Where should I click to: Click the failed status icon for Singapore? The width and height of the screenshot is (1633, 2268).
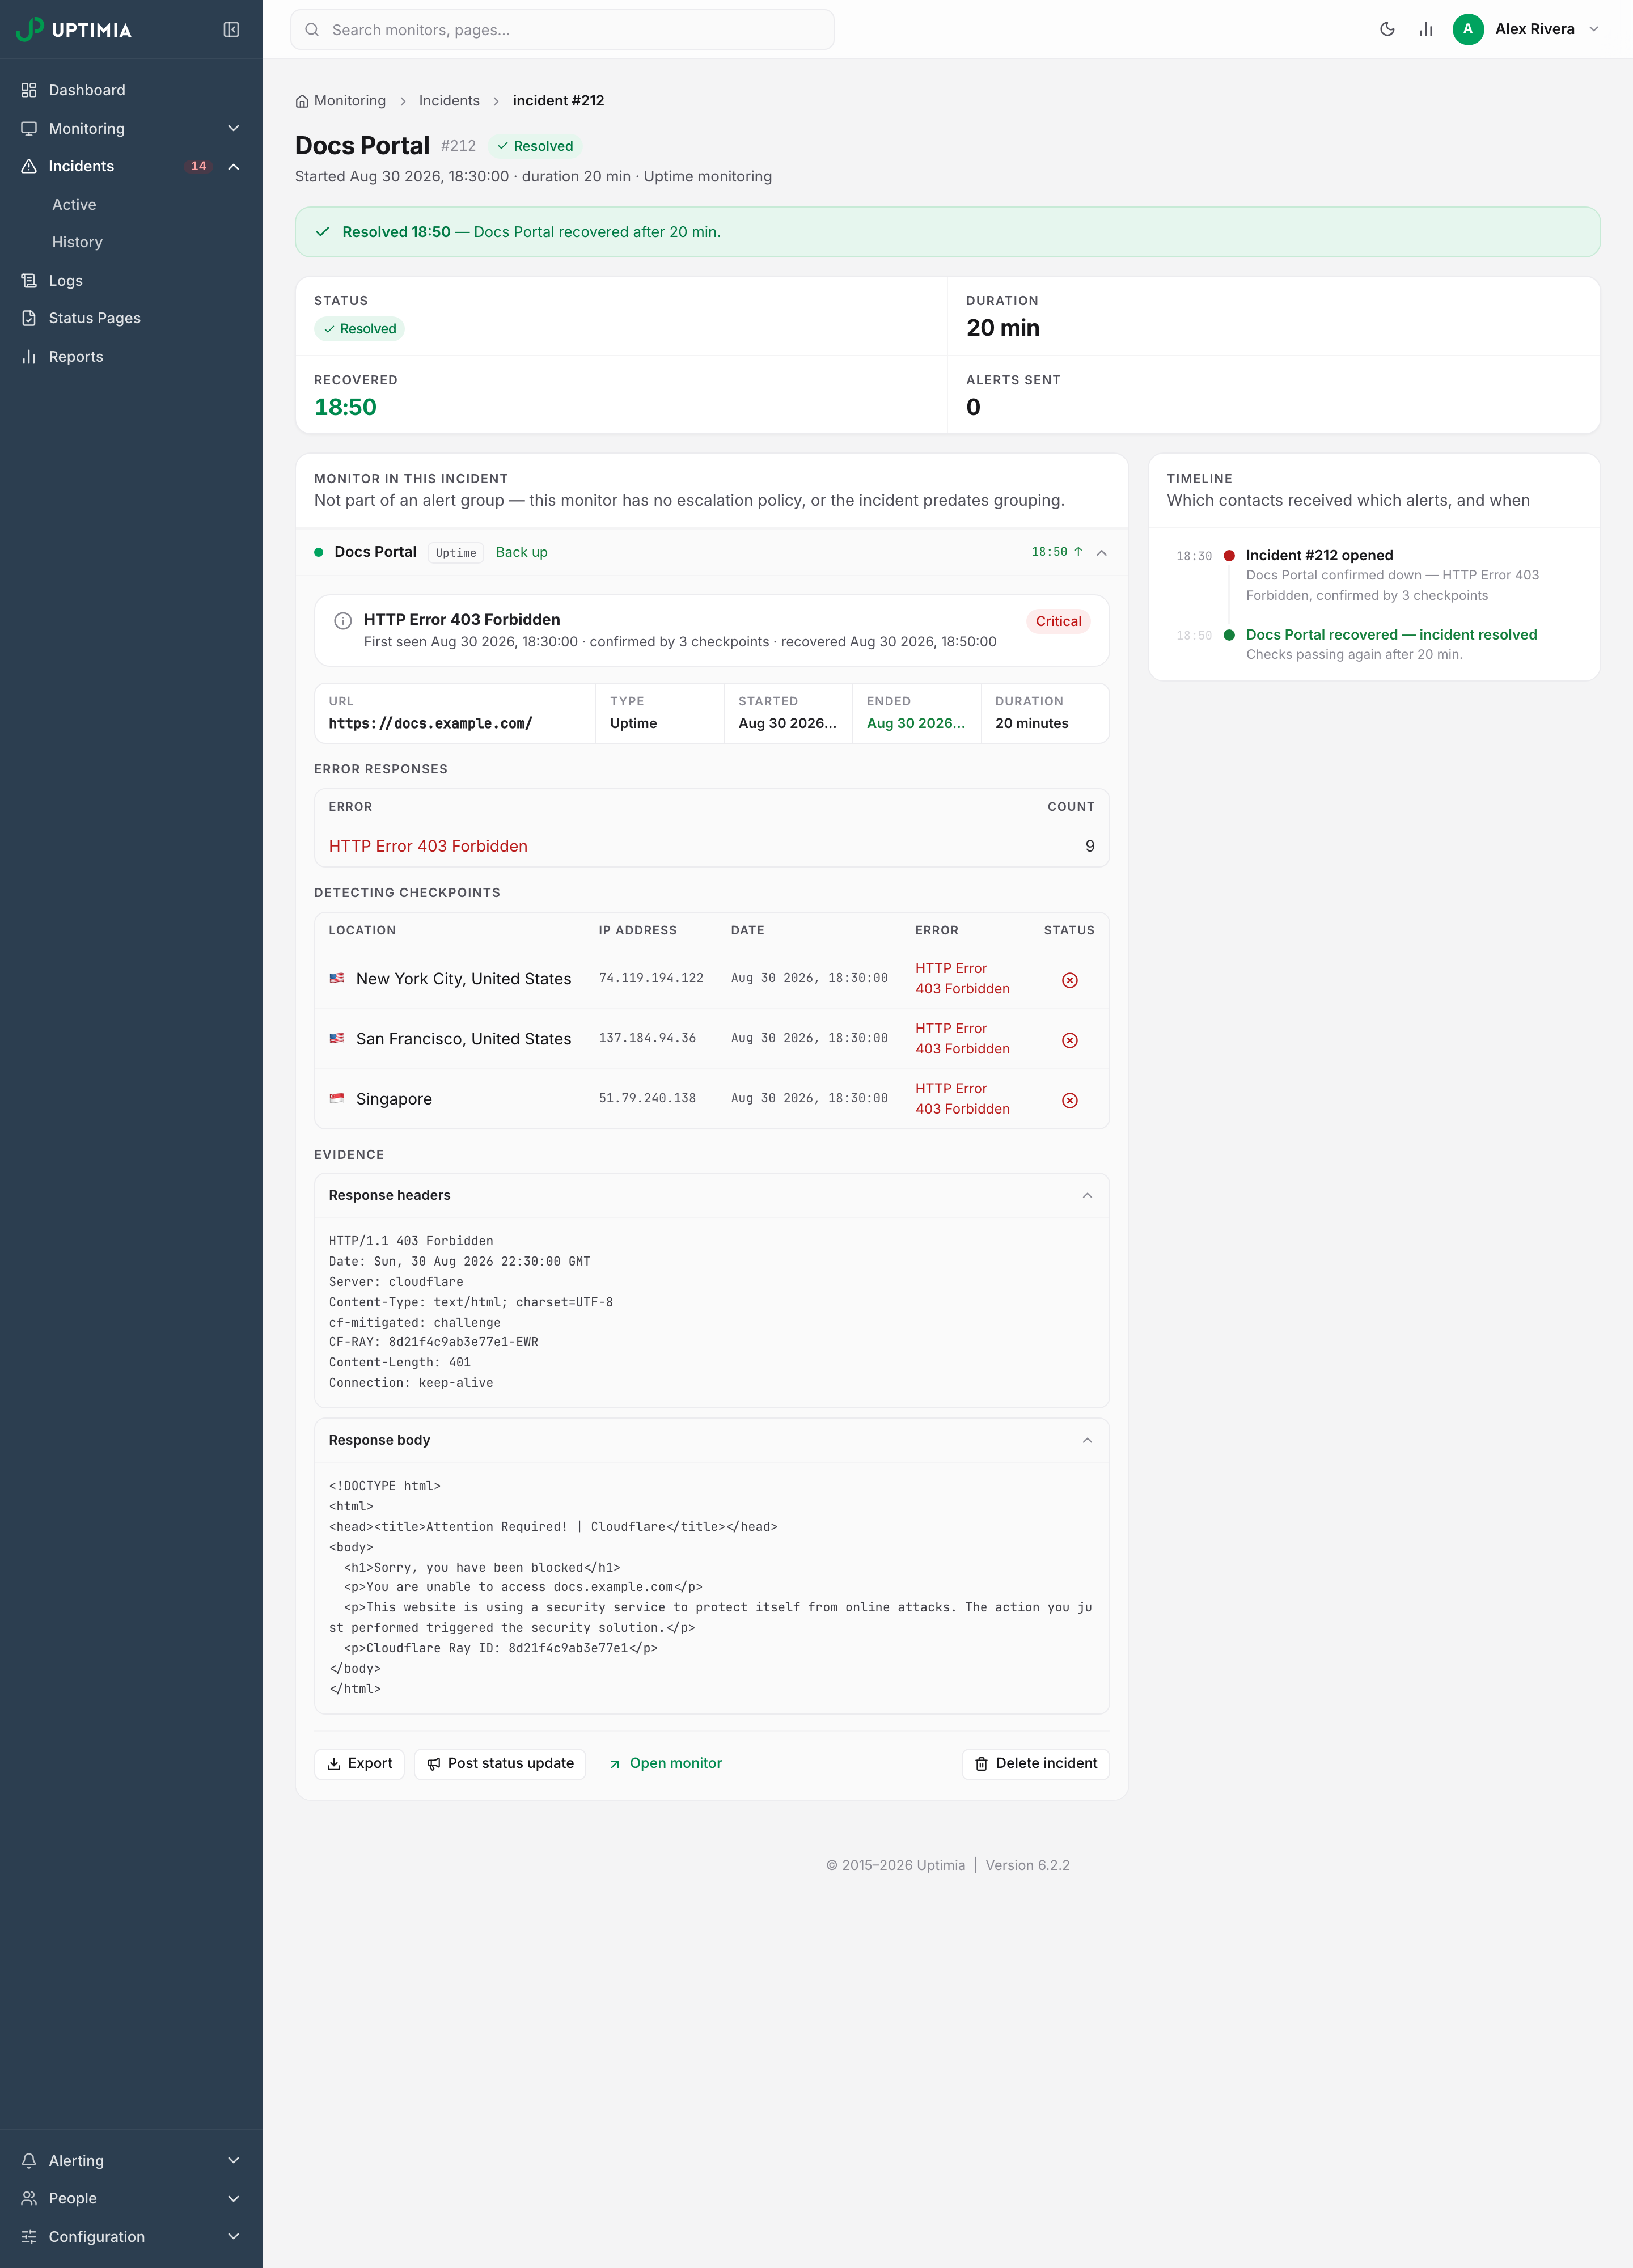1069,1100
